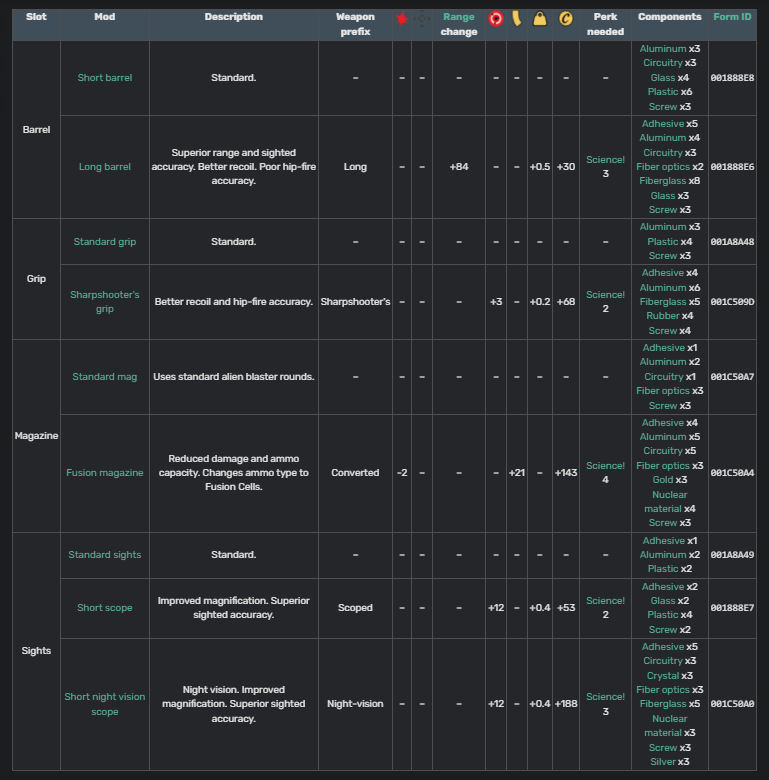Click the red star damage icon
769x780 pixels.
pyautogui.click(x=401, y=19)
